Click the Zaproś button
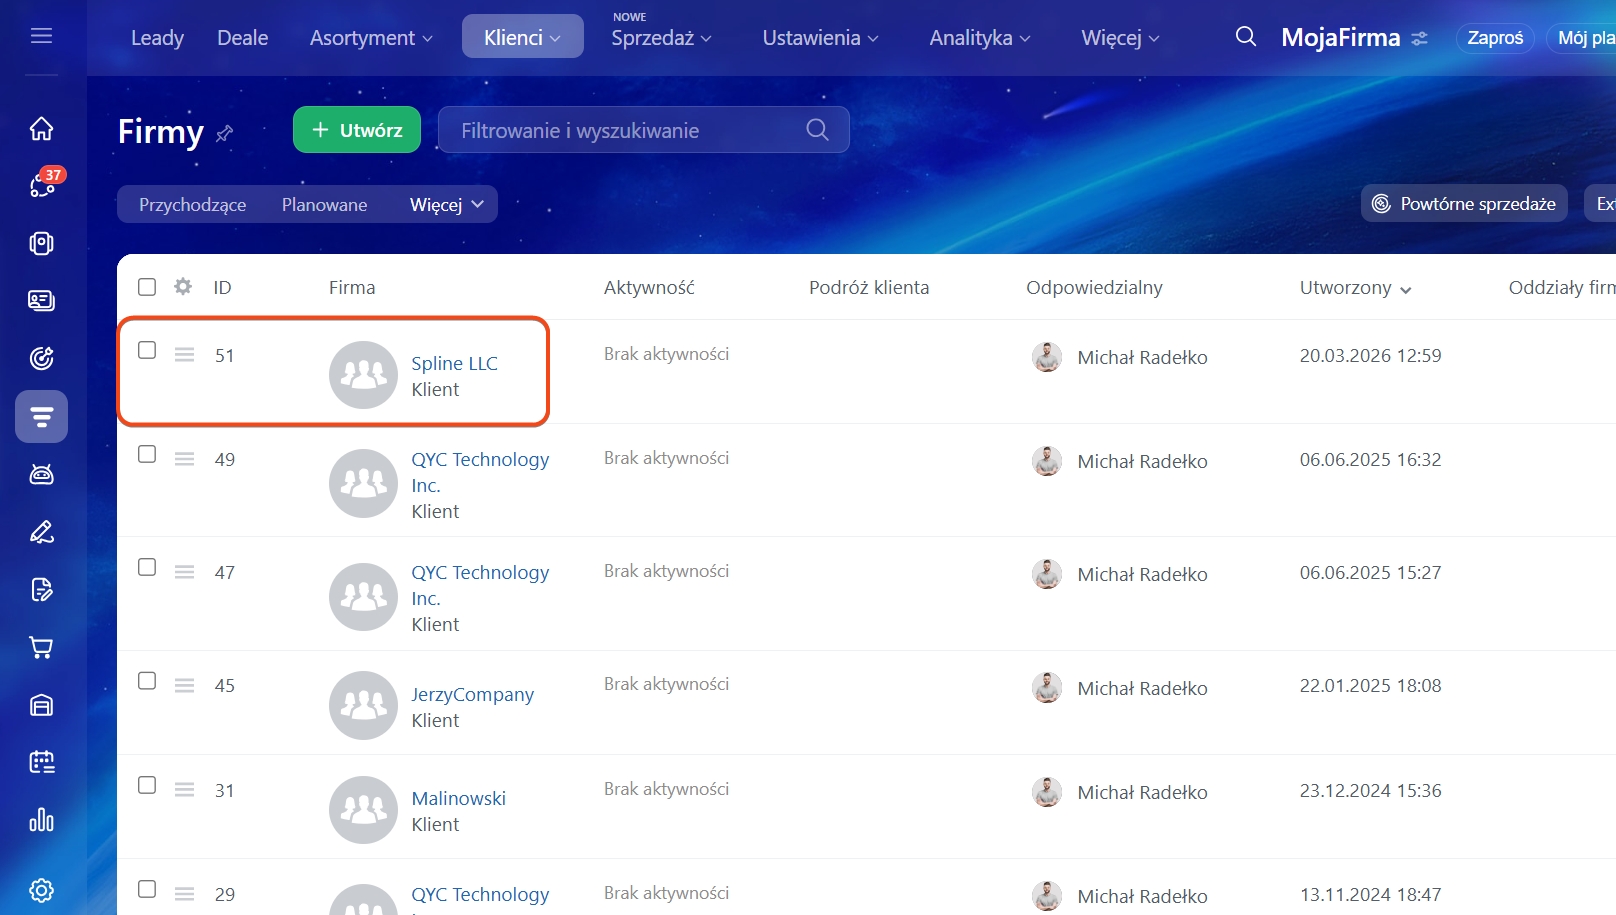 [x=1495, y=38]
